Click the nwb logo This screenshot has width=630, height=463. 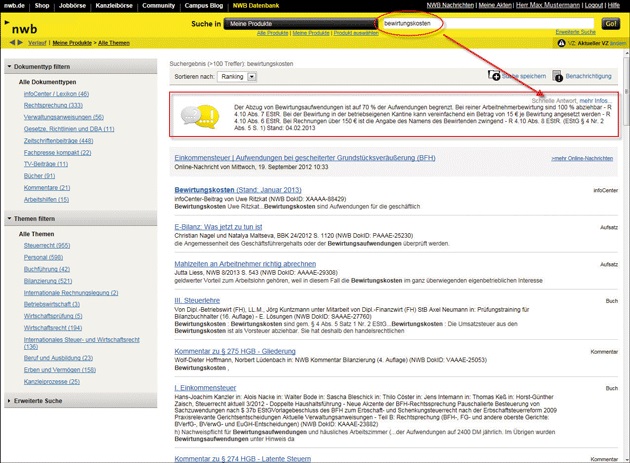(x=22, y=30)
